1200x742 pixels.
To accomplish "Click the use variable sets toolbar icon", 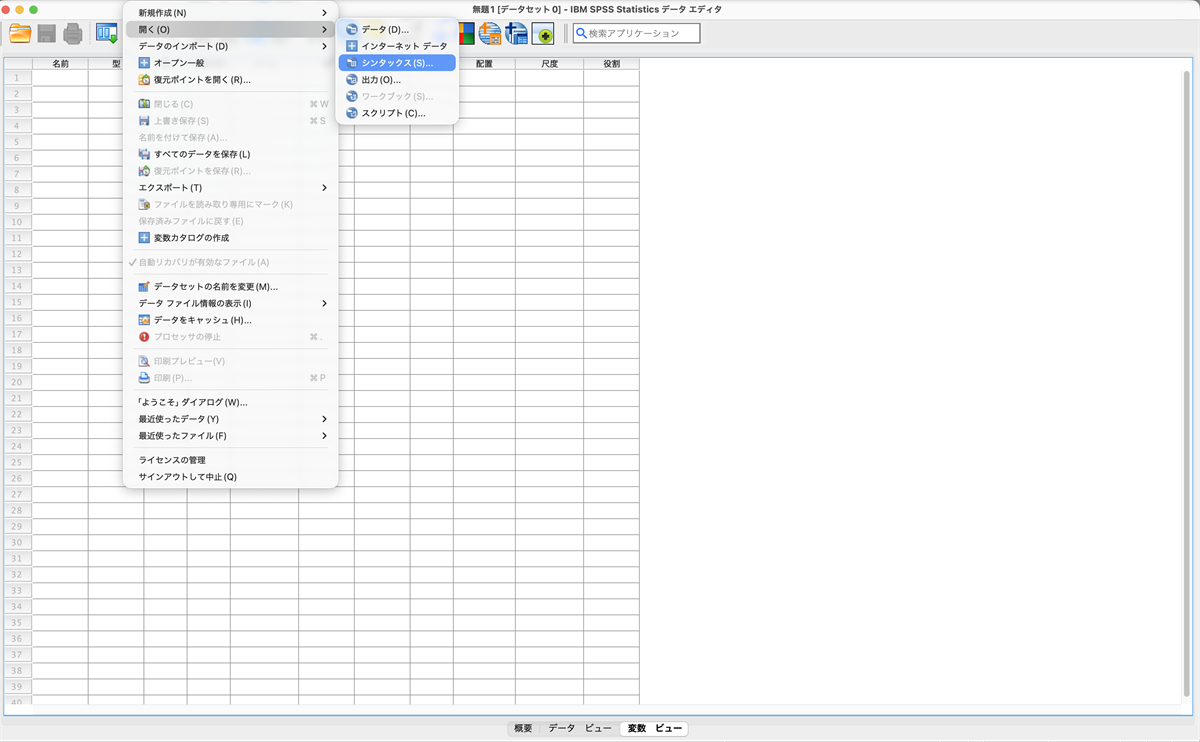I will (x=490, y=34).
